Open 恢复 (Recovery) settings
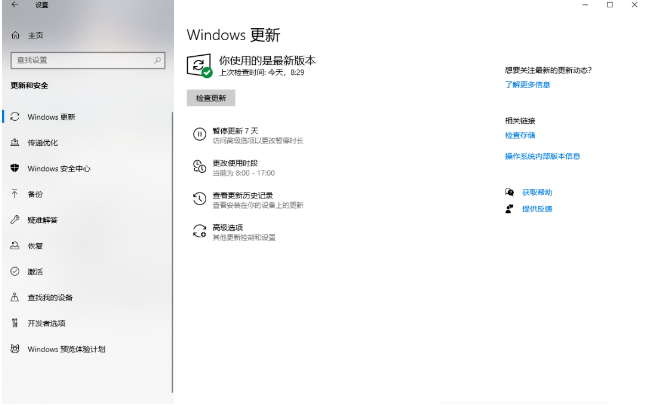Image resolution: width=649 pixels, height=406 pixels. tap(35, 246)
